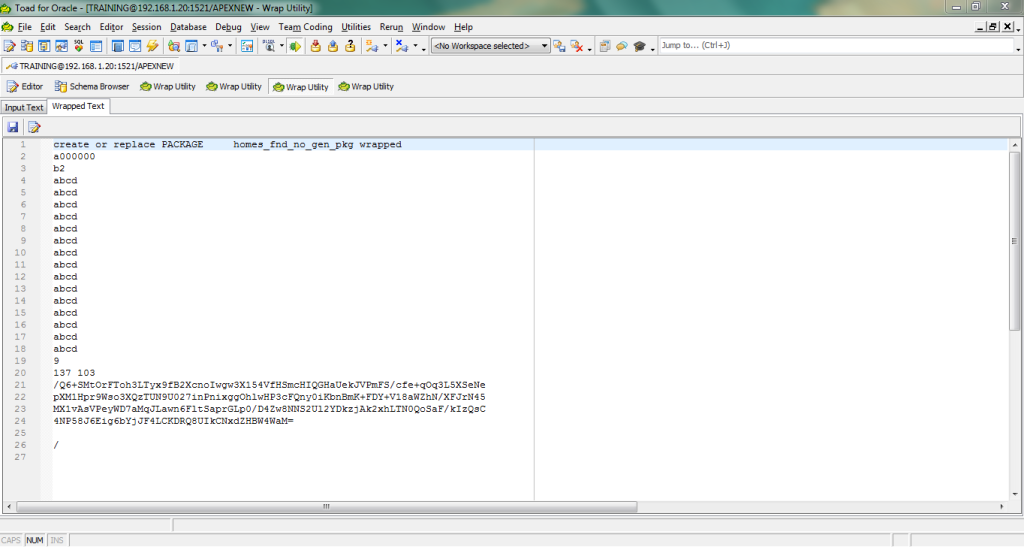1024x547 pixels.
Task: Click the documents icon beside chat bubbles
Action: [x=605, y=46]
